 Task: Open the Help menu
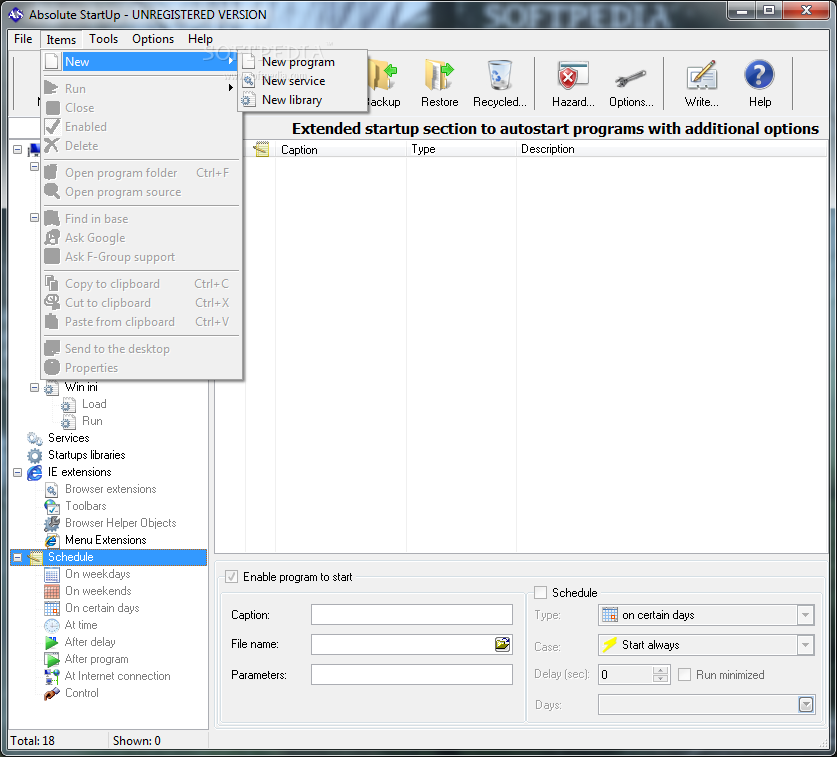pos(200,39)
